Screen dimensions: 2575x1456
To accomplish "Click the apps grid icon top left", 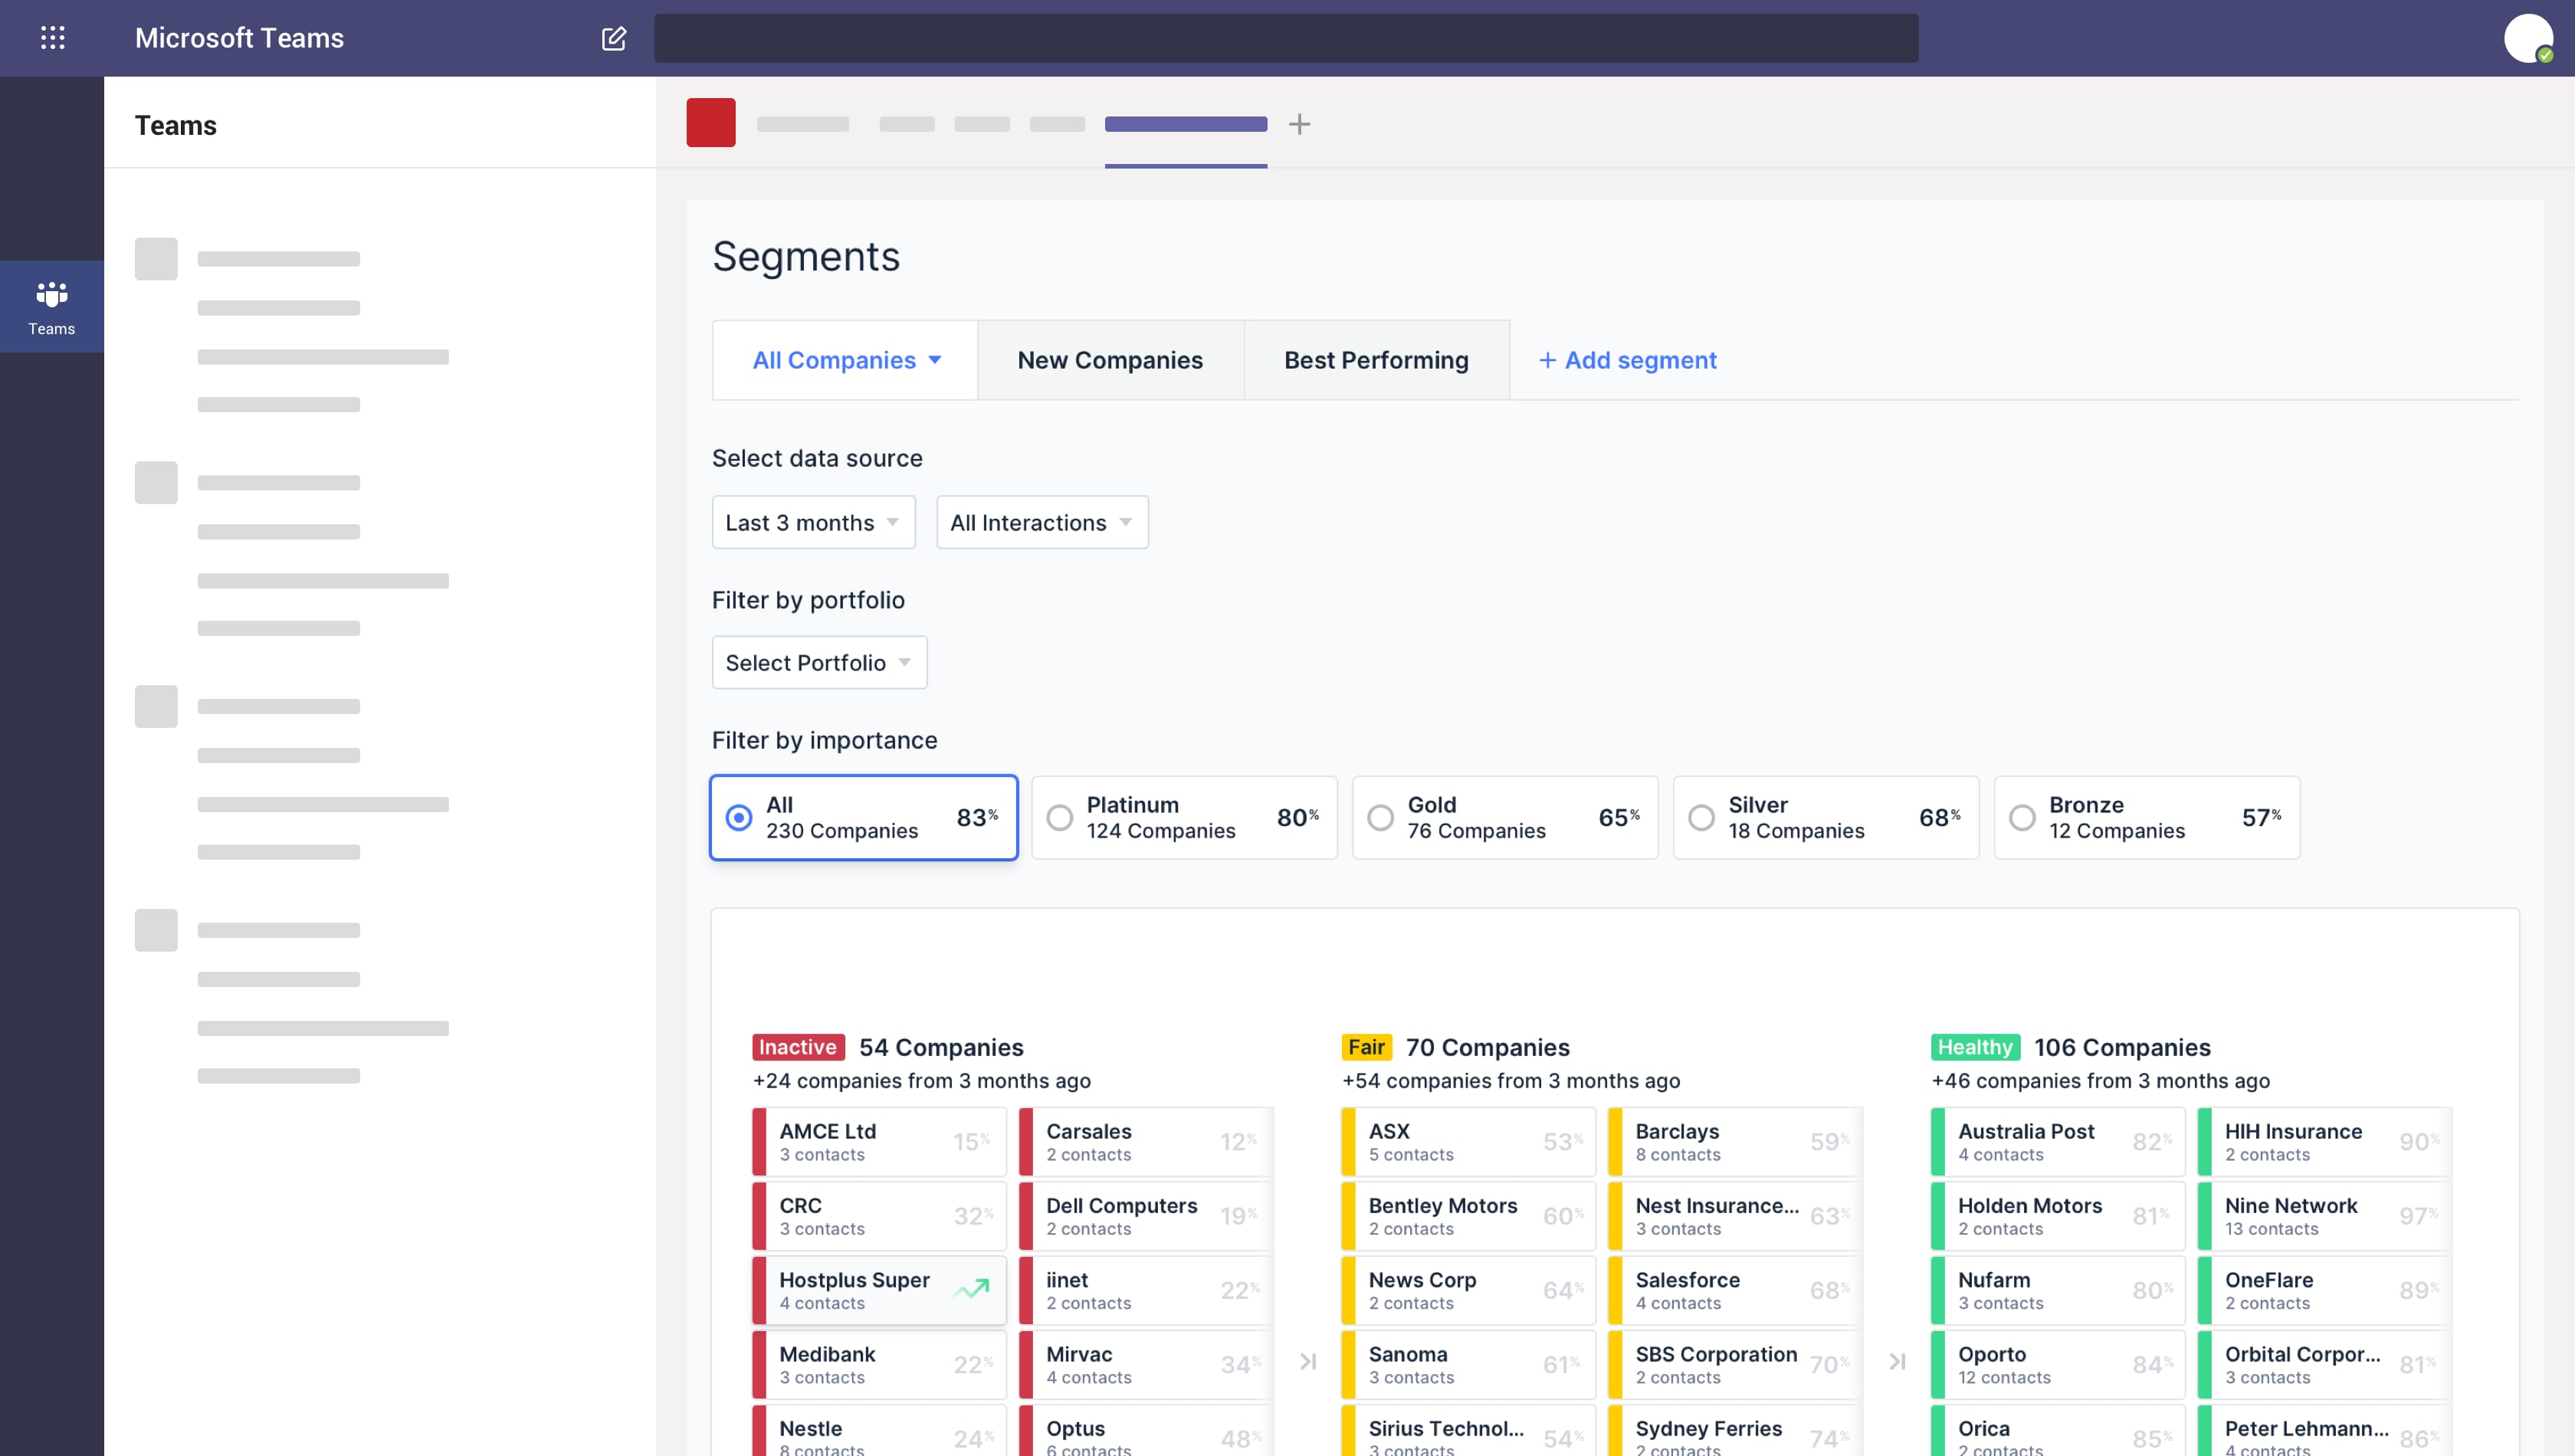I will point(51,35).
